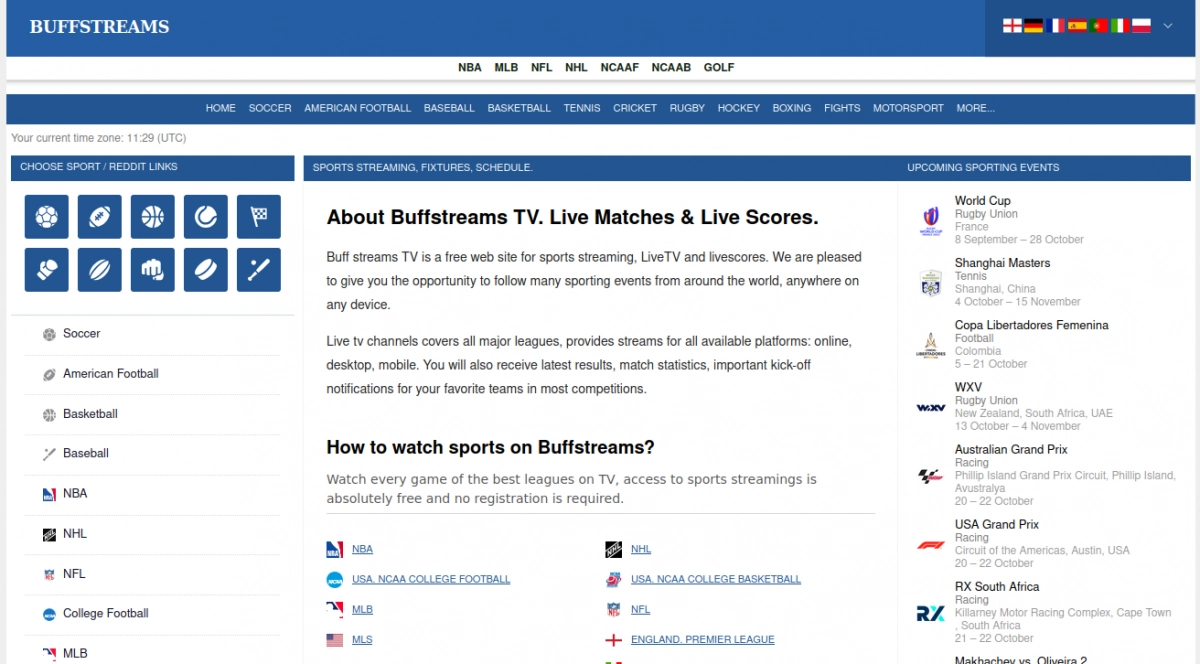This screenshot has height=664, width=1200.
Task: Open the MLS link in main content
Action: [362, 639]
